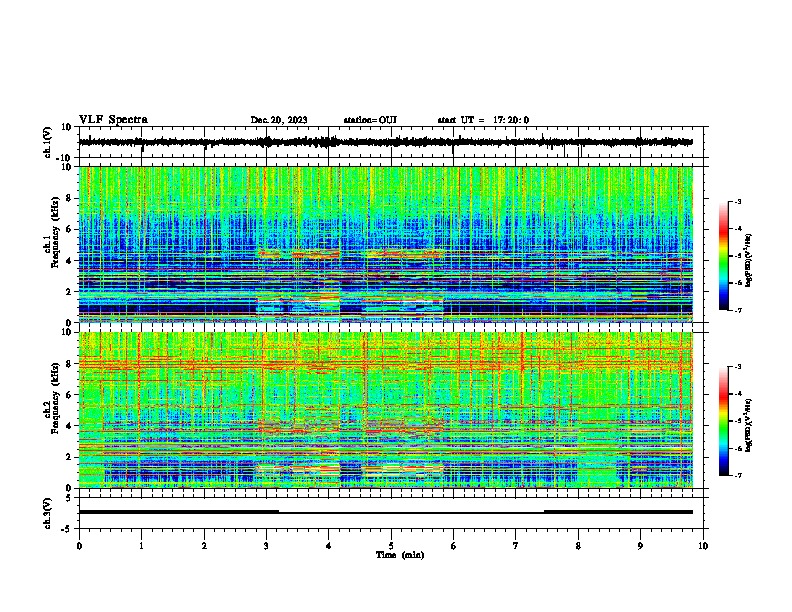The width and height of the screenshot is (792, 612).
Task: Click the ch.1 spectrogram color scale bar
Action: click(724, 256)
